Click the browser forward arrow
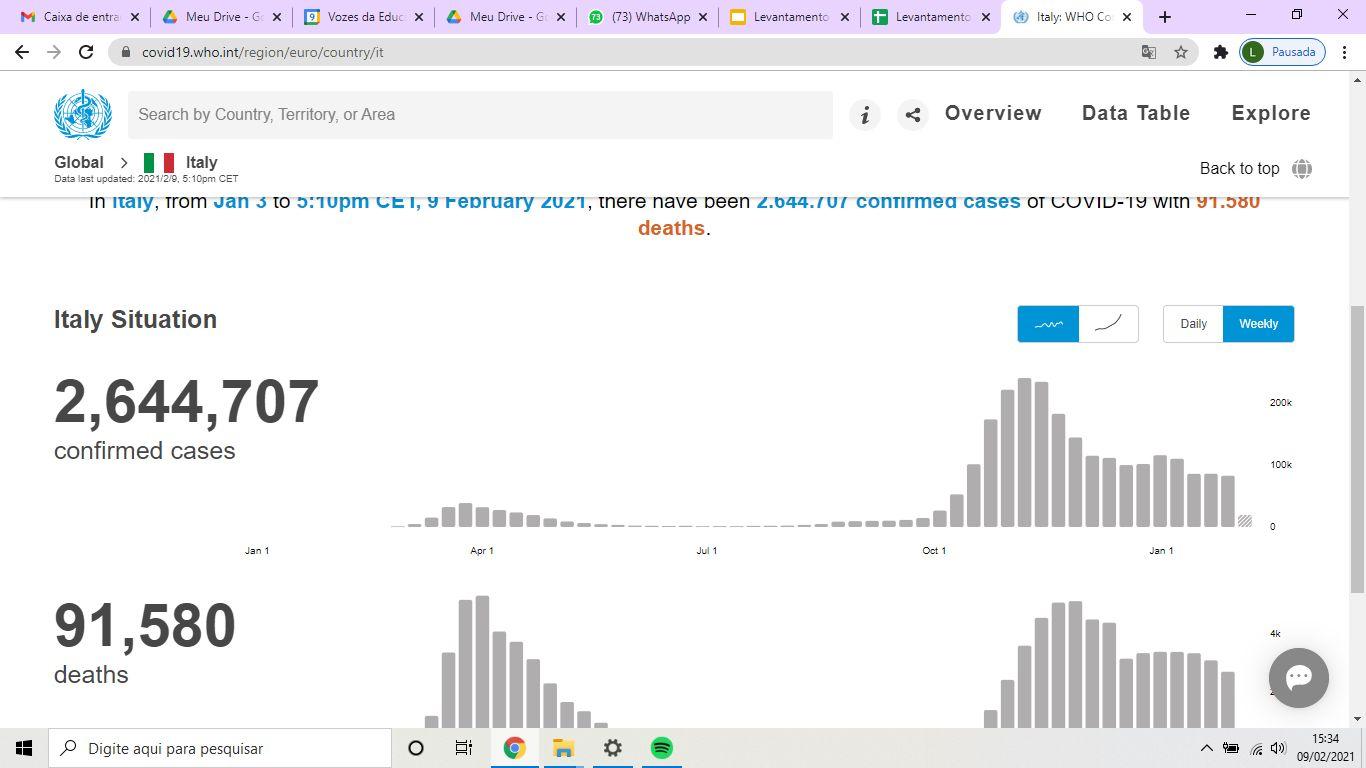The height and width of the screenshot is (768, 1366). tap(54, 52)
